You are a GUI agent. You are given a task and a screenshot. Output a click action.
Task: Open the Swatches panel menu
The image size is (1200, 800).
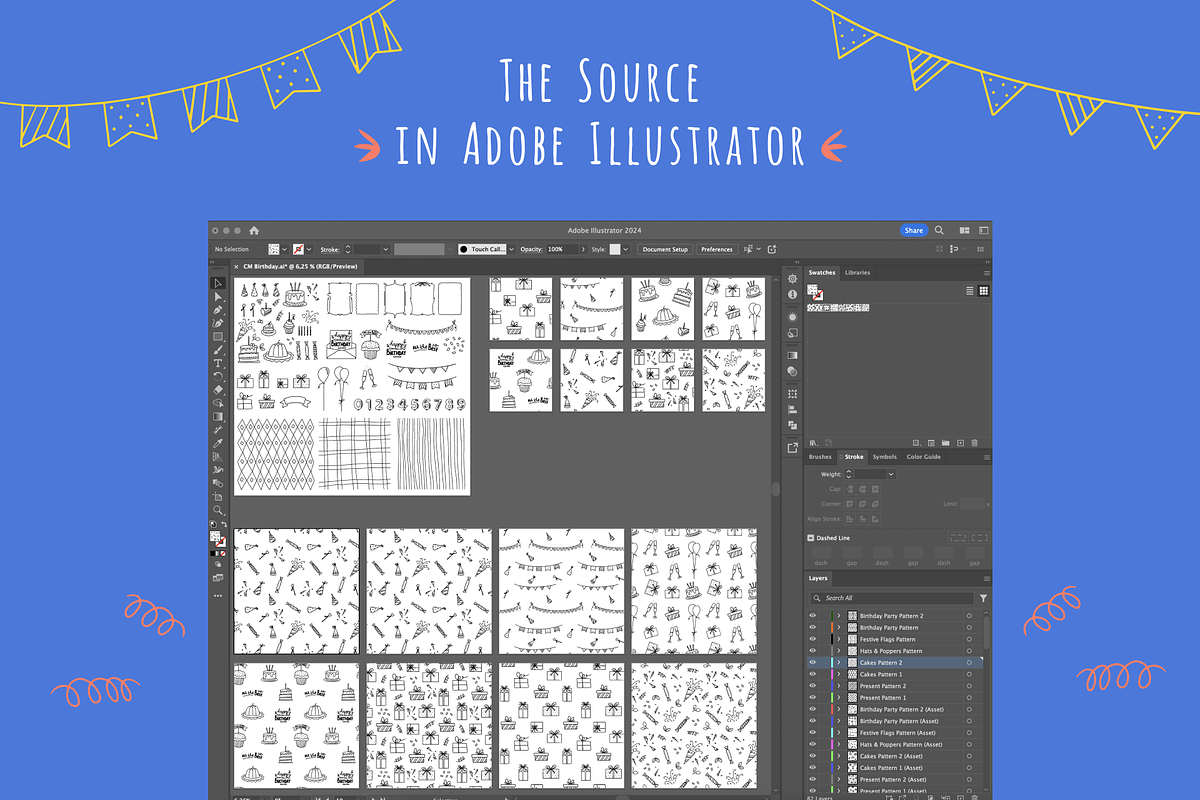(987, 272)
